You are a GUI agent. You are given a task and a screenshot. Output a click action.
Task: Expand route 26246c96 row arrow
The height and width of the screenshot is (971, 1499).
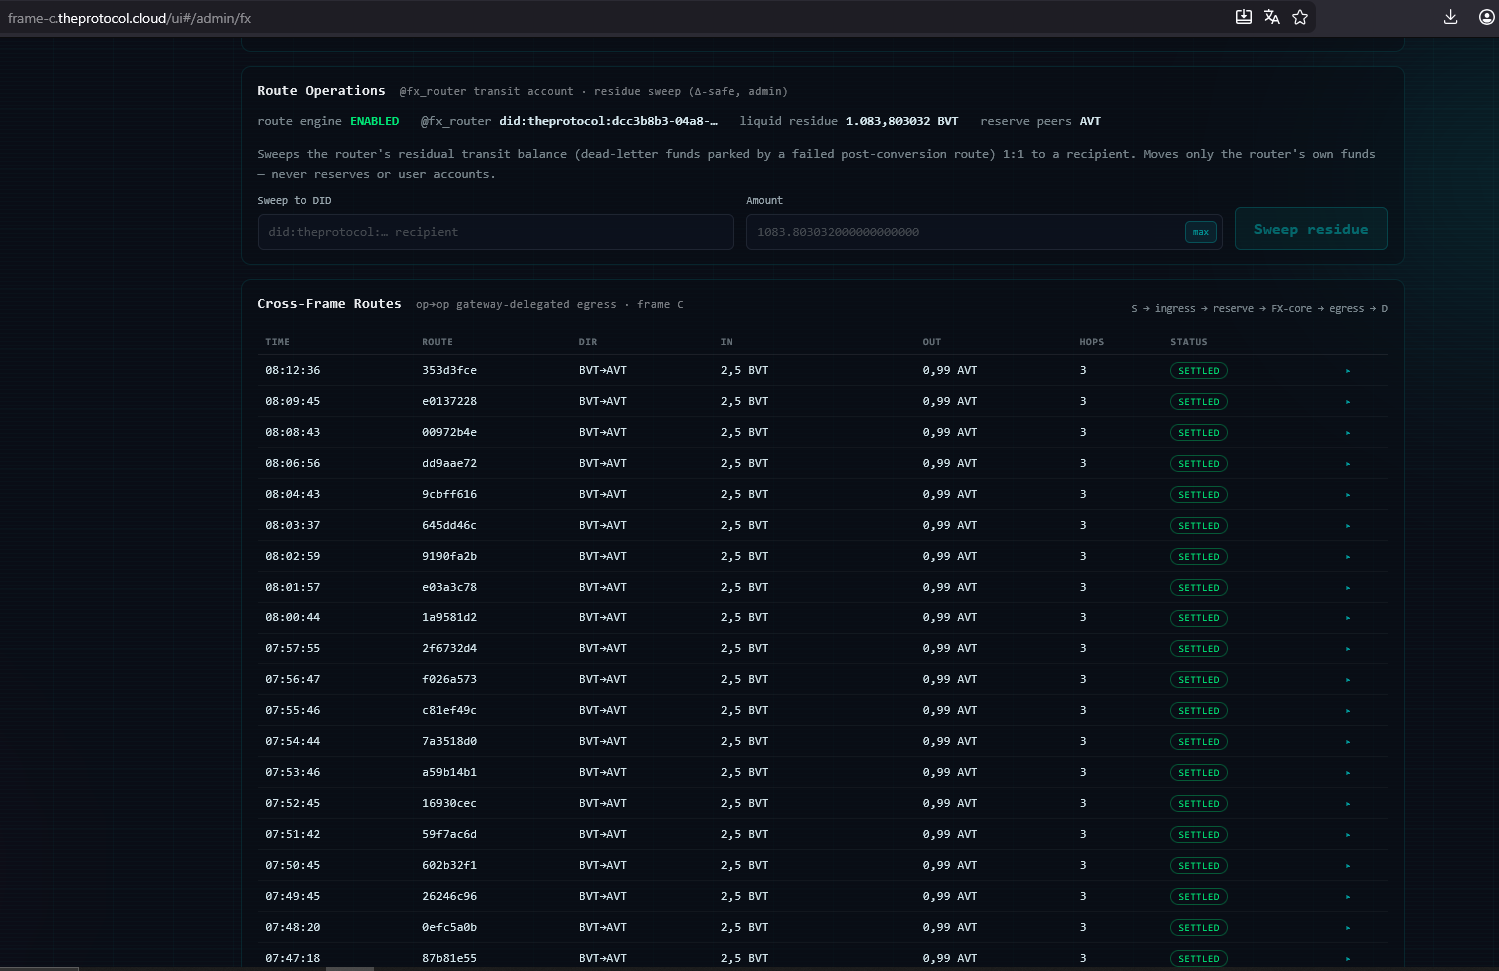(x=1348, y=897)
